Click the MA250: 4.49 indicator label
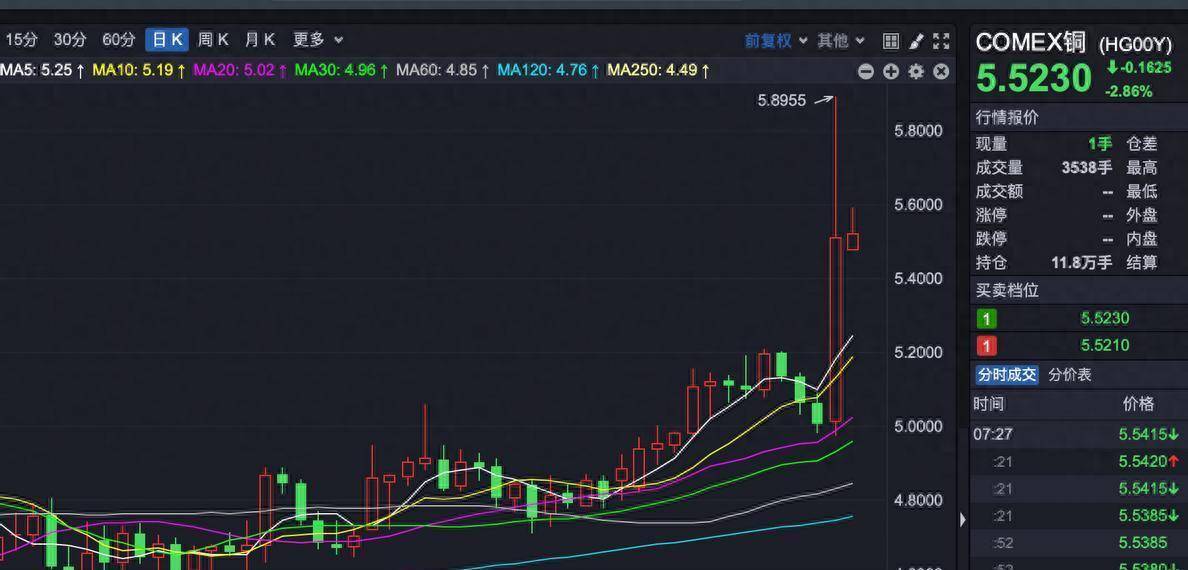Viewport: 1188px width, 570px height. click(659, 70)
